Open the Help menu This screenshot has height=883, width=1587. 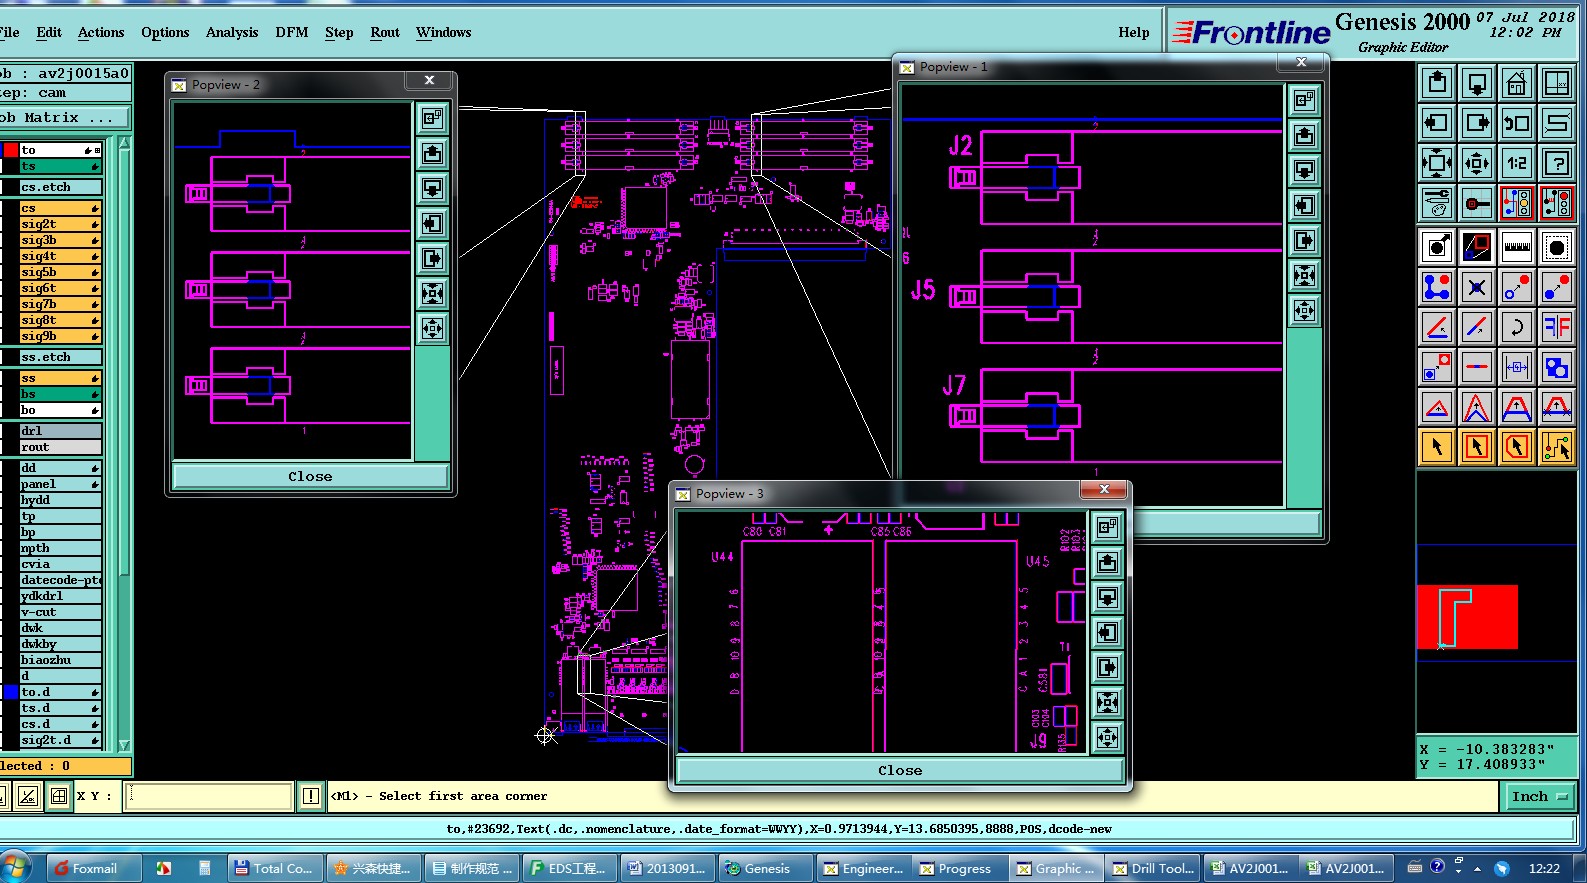pos(1134,32)
